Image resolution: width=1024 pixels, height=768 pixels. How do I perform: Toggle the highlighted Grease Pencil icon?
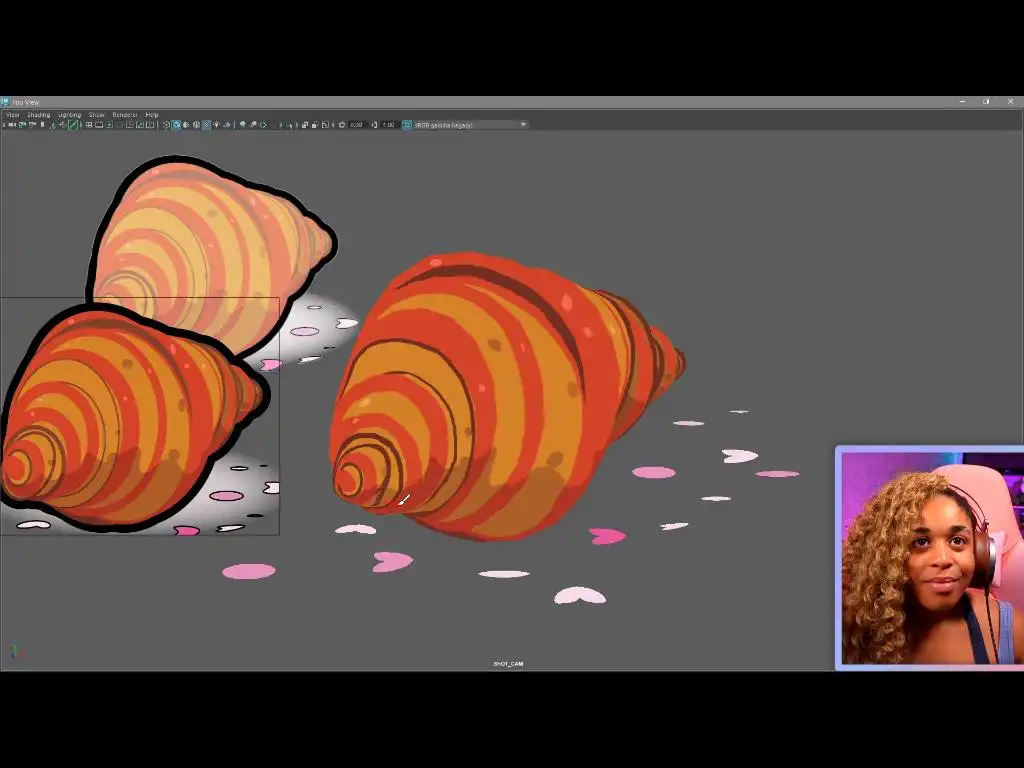(73, 124)
